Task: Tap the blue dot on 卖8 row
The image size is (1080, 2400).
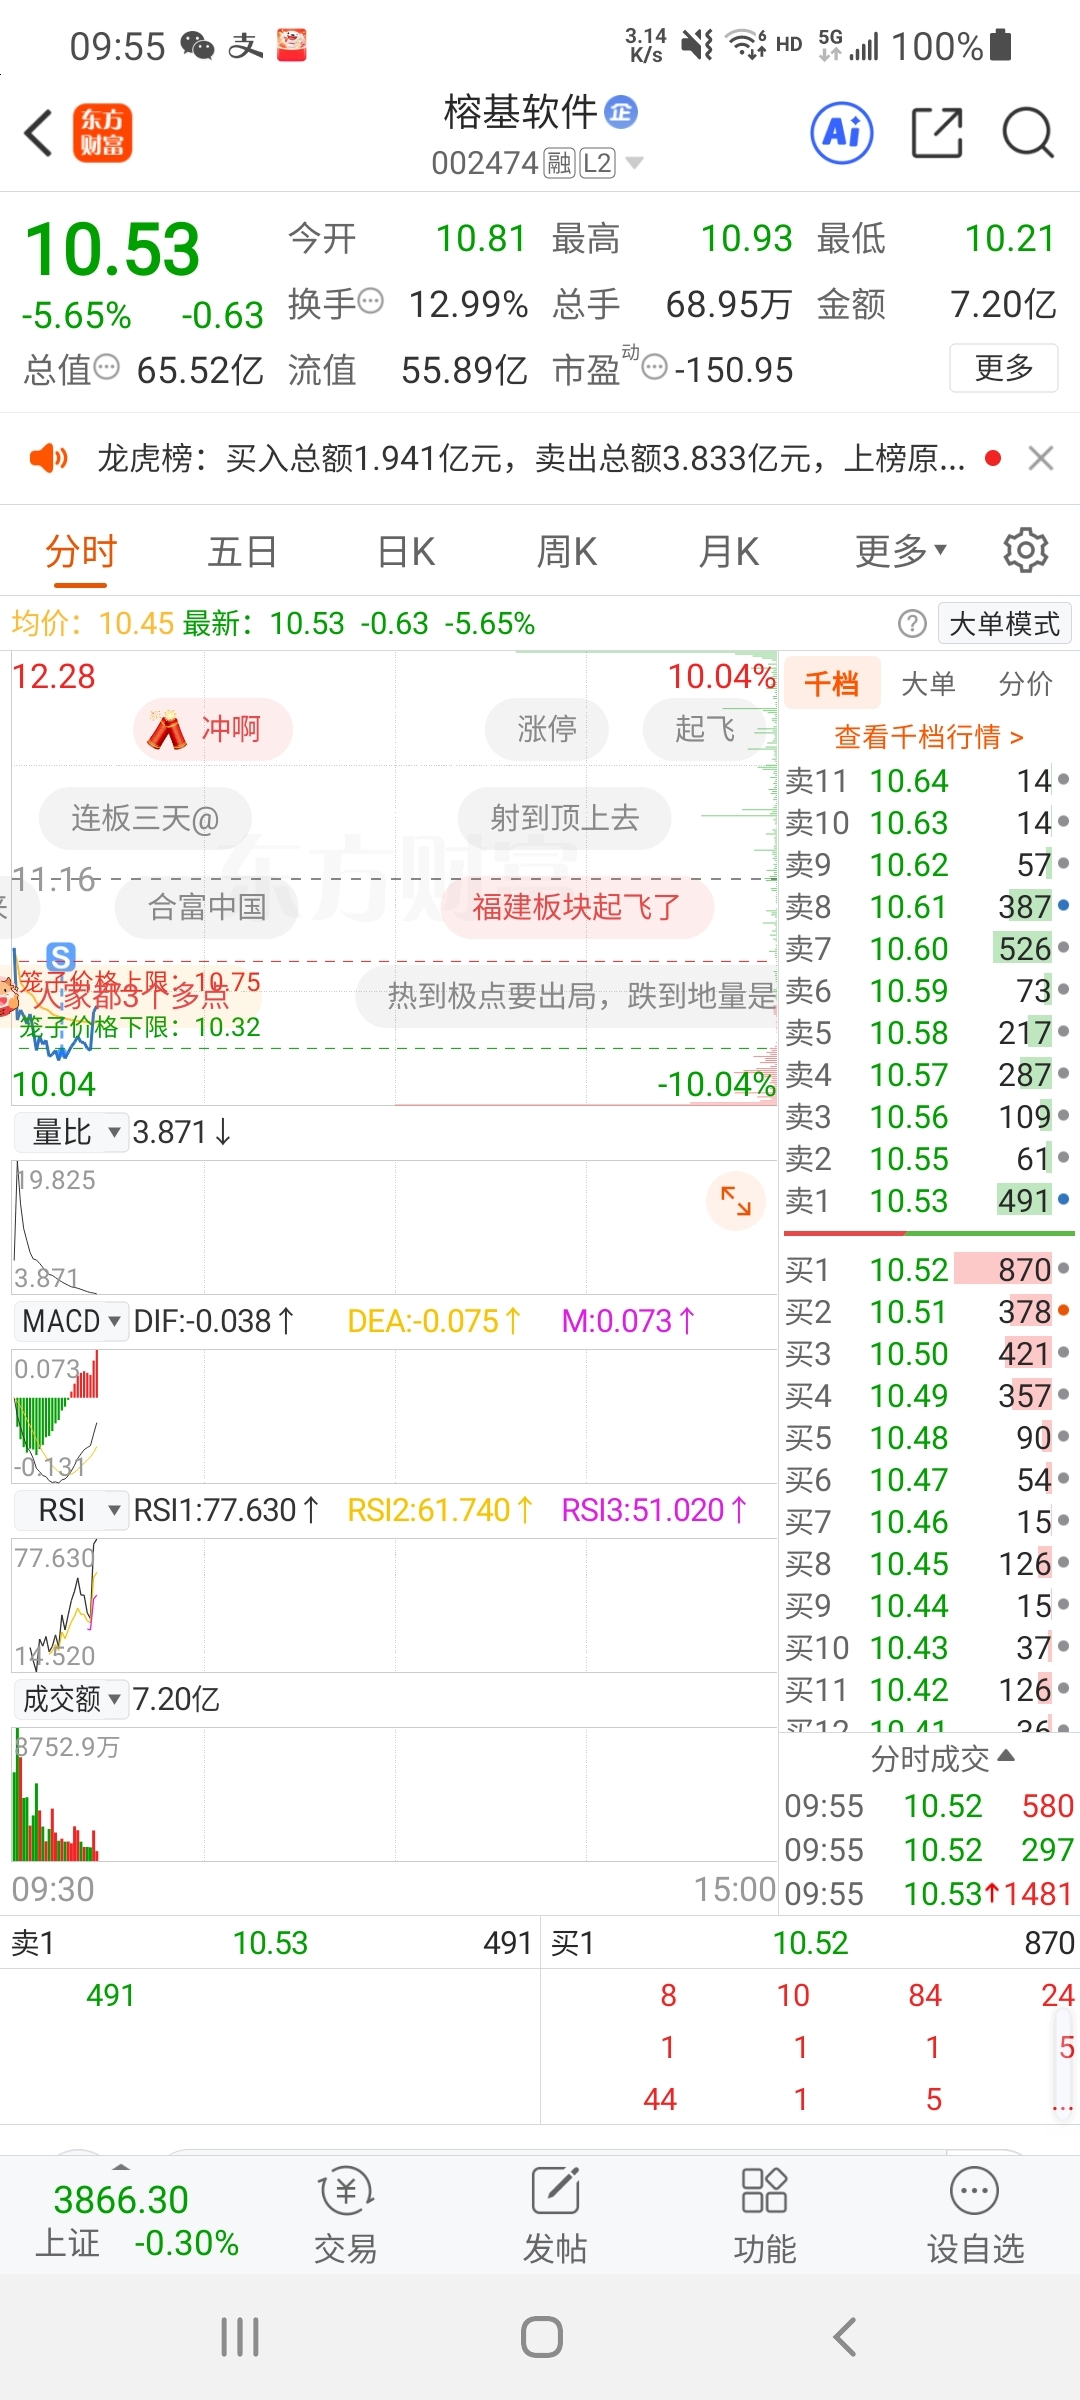Action: 1063,905
